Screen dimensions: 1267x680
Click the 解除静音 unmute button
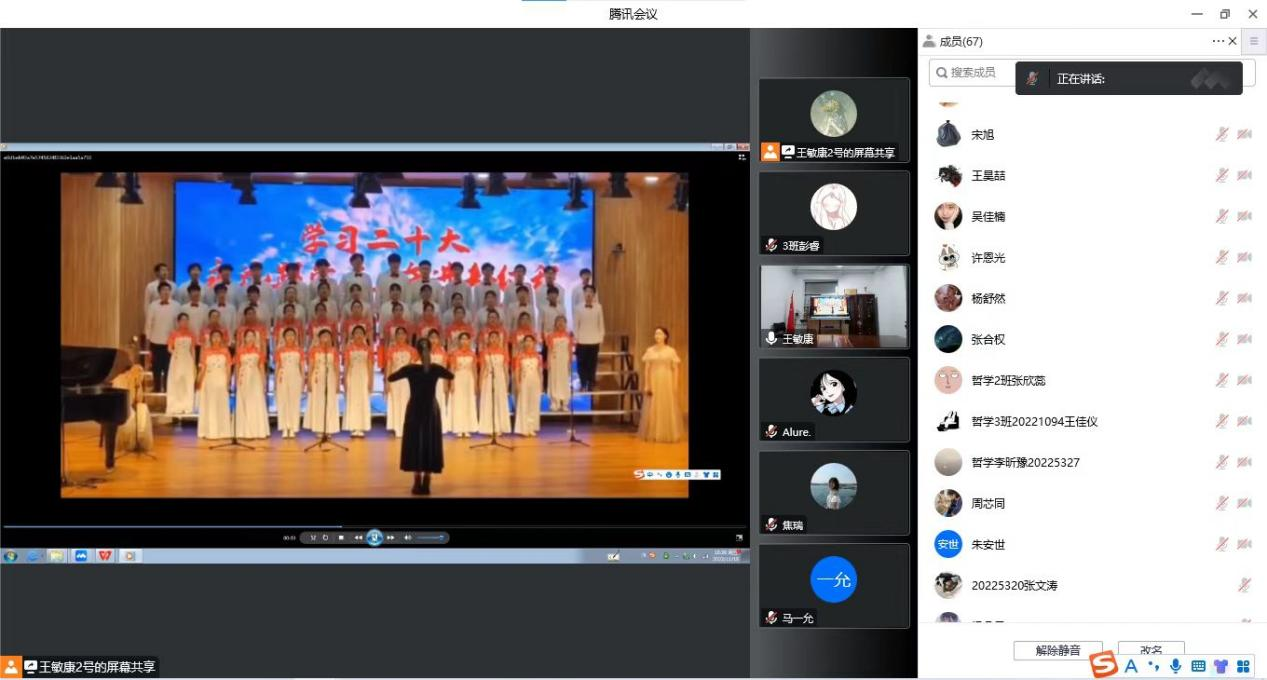(x=1057, y=650)
